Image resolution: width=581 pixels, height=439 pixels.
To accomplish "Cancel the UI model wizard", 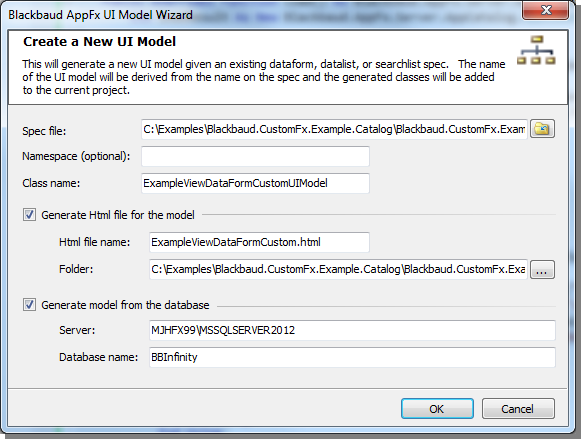I will pyautogui.click(x=518, y=409).
